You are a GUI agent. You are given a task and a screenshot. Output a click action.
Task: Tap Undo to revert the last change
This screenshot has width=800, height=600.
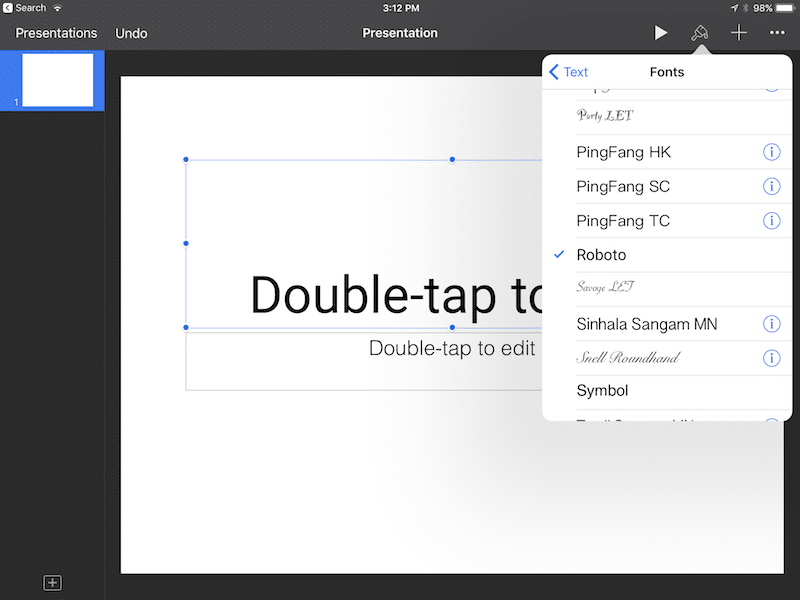click(x=131, y=32)
